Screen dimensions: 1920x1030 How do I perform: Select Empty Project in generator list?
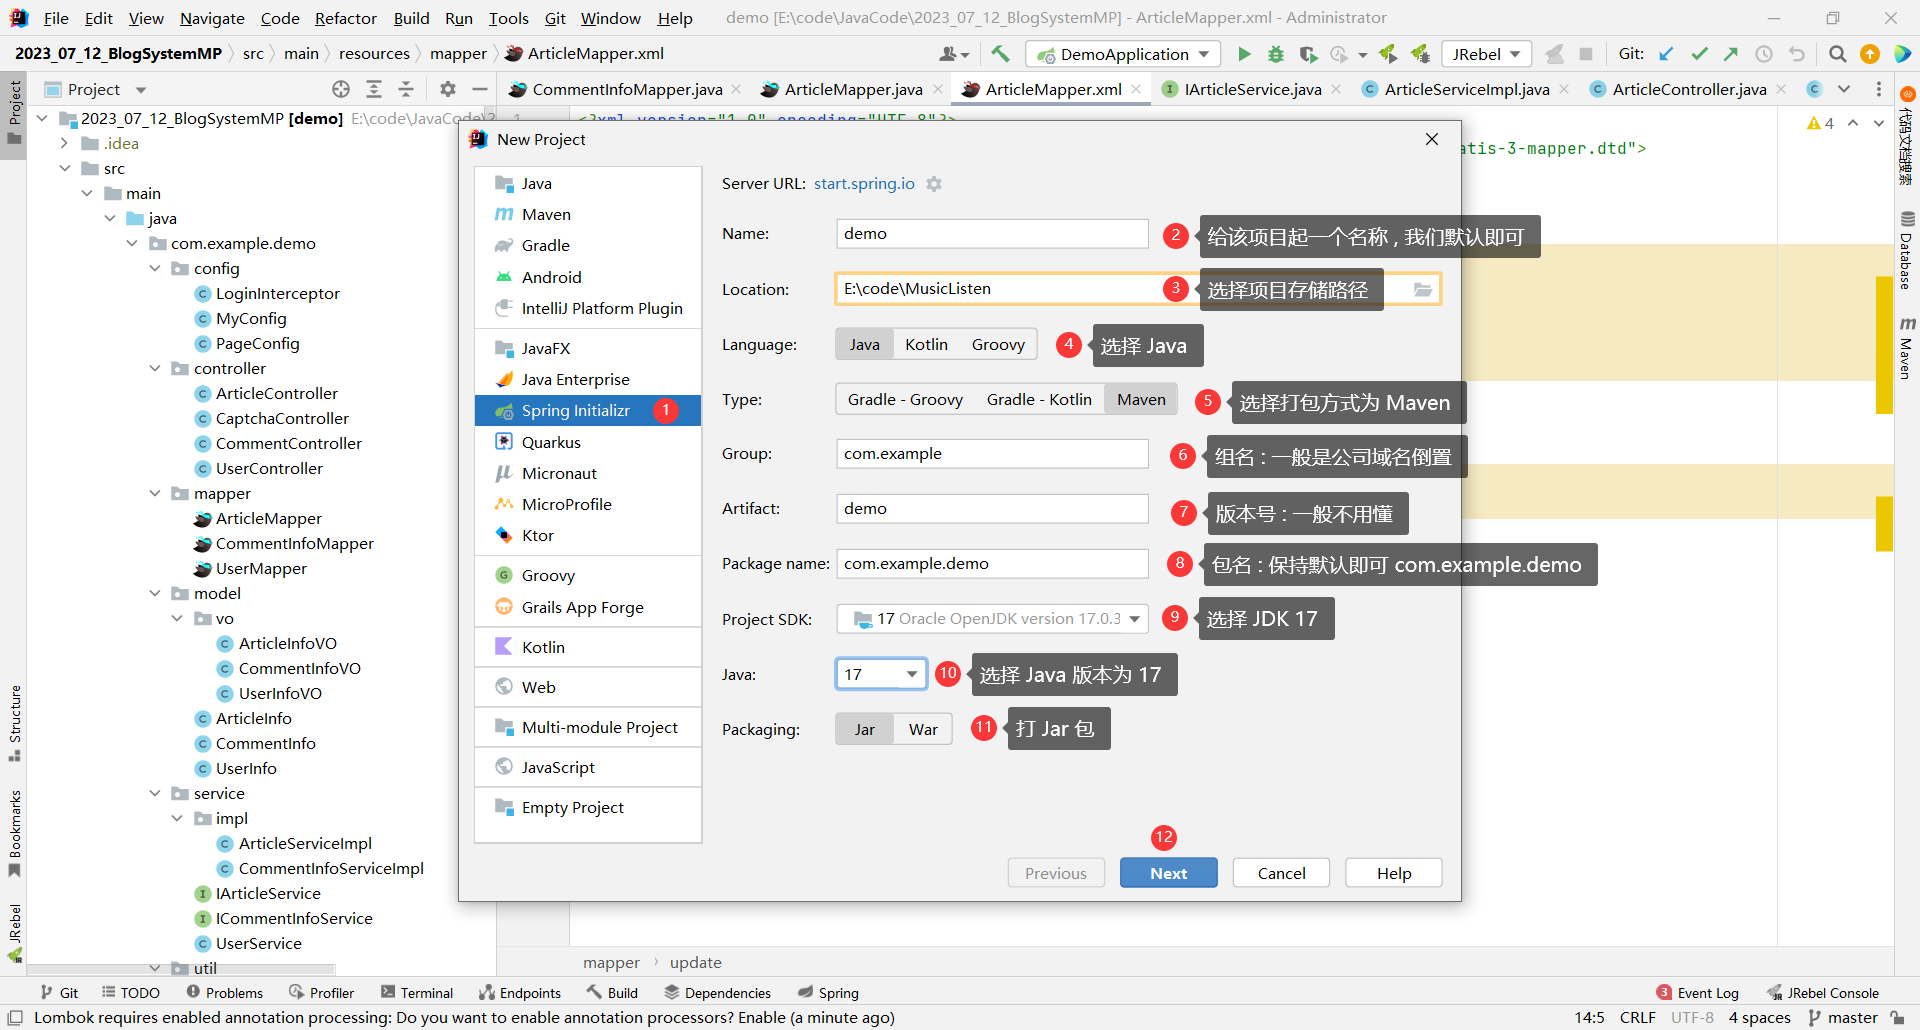coord(588,807)
